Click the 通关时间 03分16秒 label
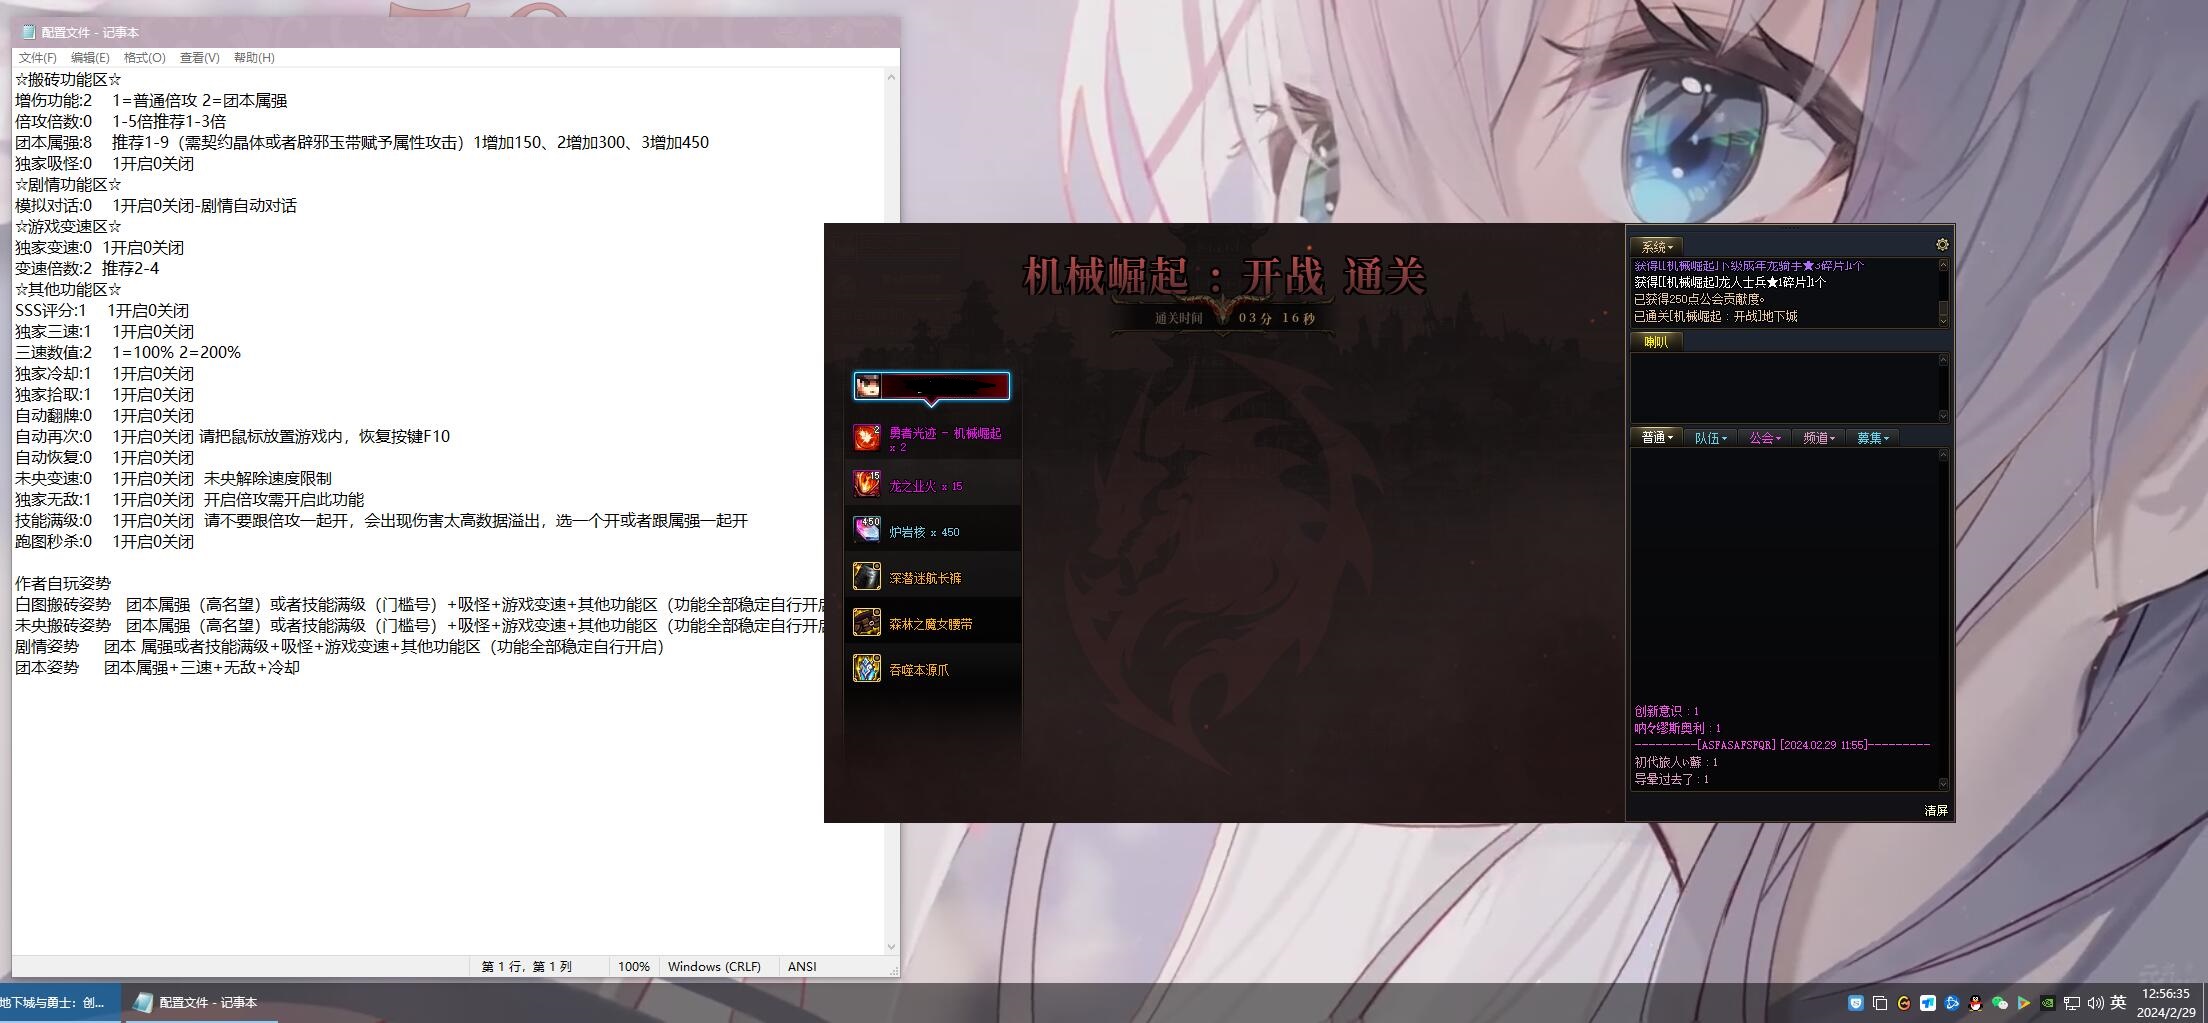The image size is (2208, 1023). (x=1235, y=319)
